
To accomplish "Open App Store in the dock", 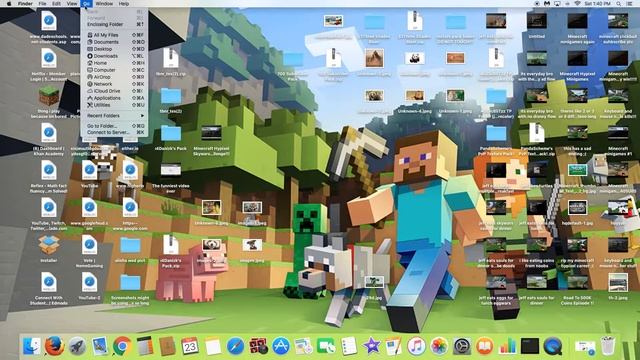I will tap(281, 346).
